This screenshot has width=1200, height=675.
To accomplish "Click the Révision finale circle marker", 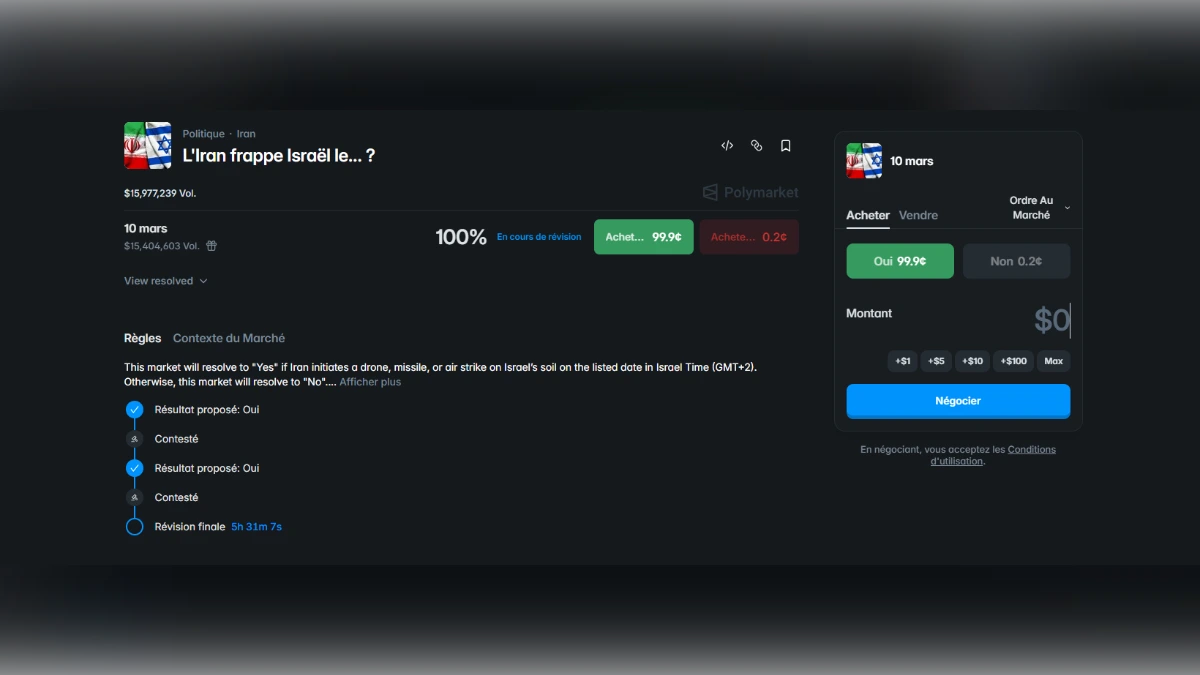I will coord(135,527).
